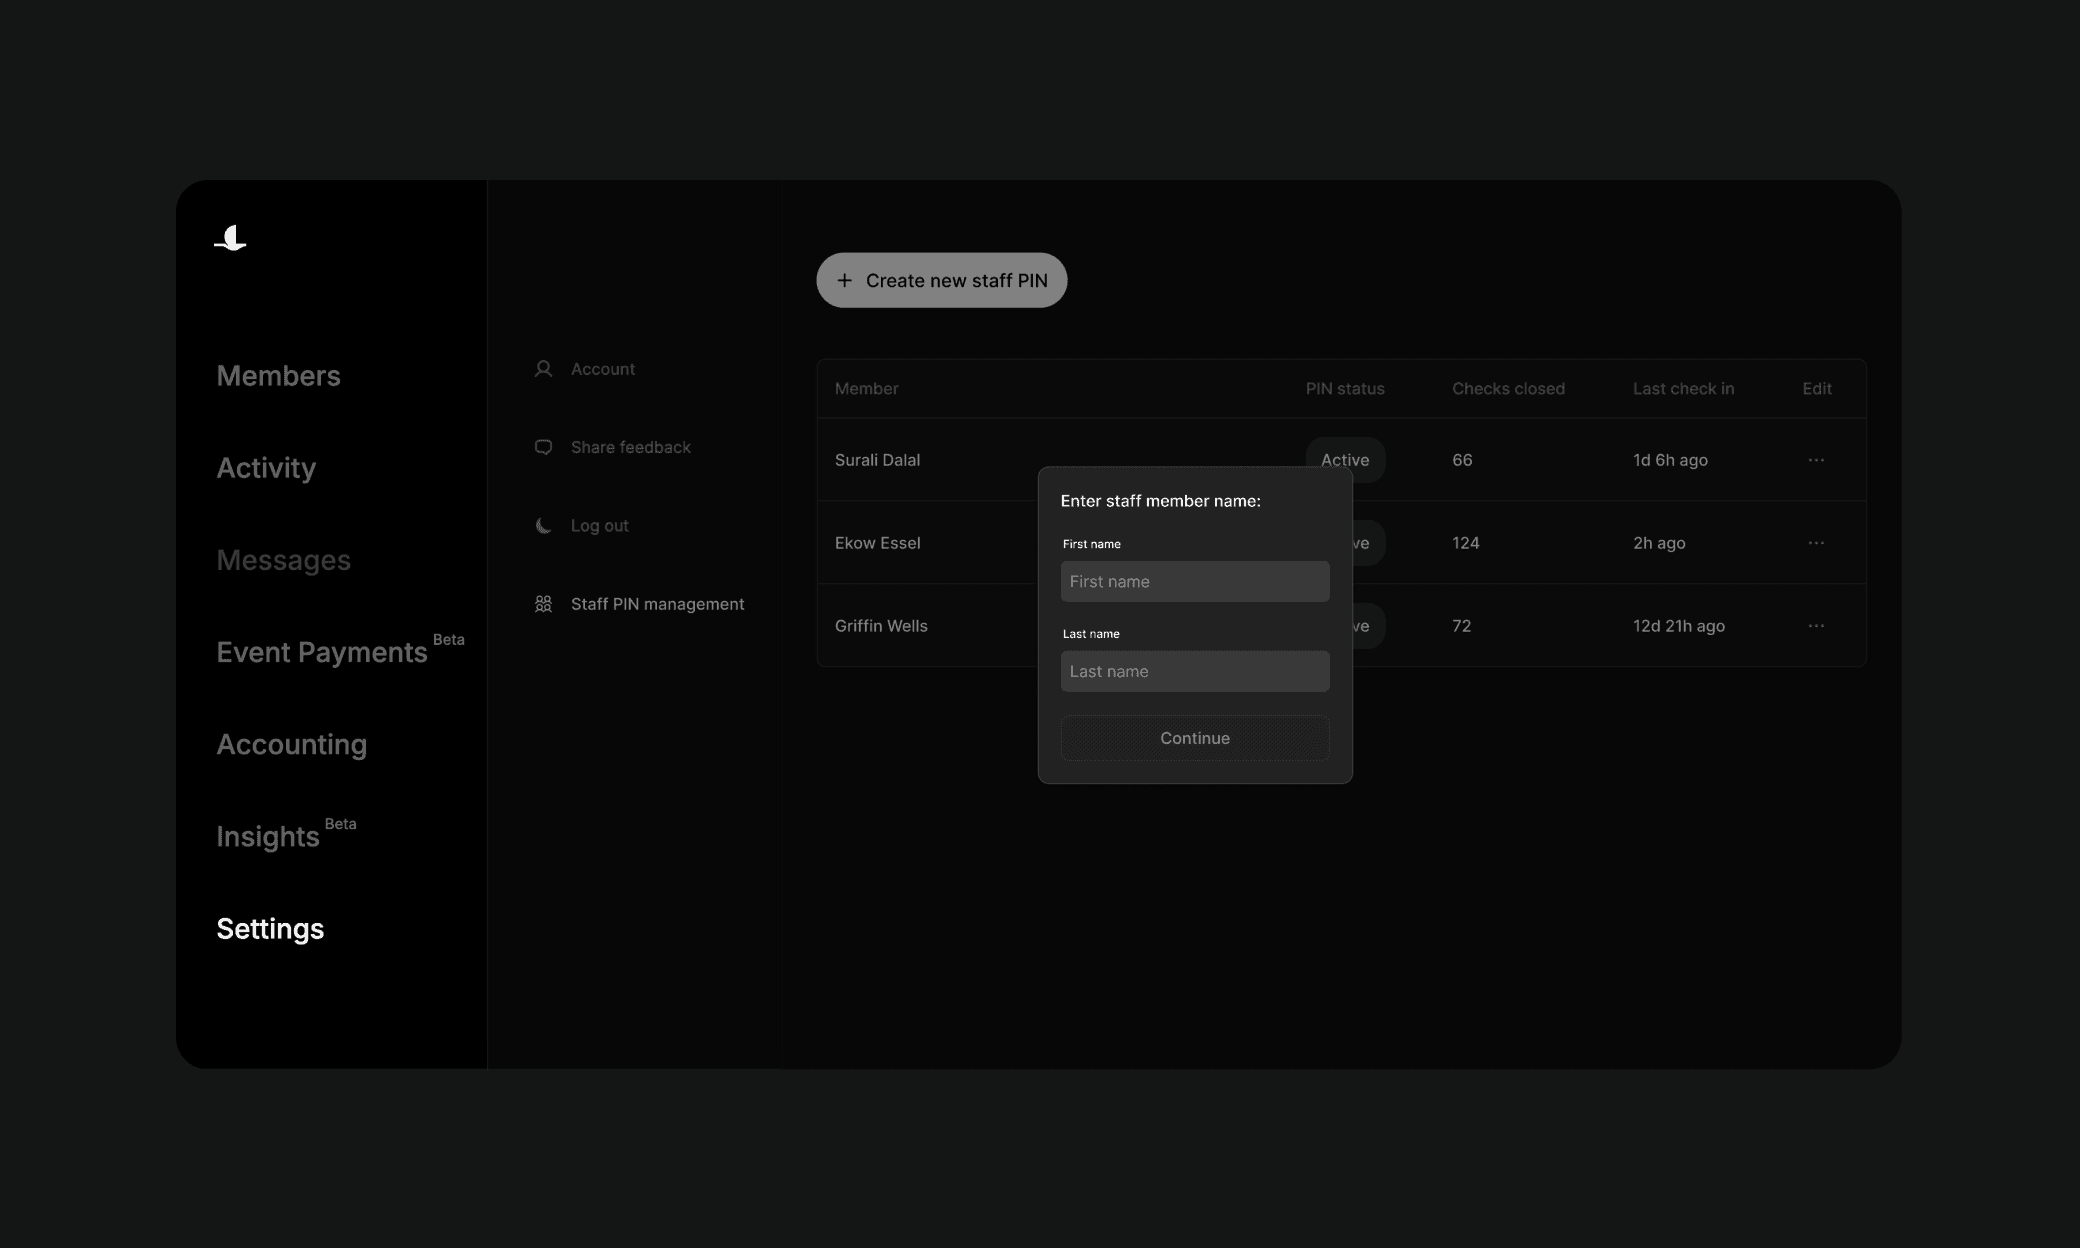Click plus icon on Create new staff PIN
This screenshot has width=2080, height=1248.
click(845, 281)
